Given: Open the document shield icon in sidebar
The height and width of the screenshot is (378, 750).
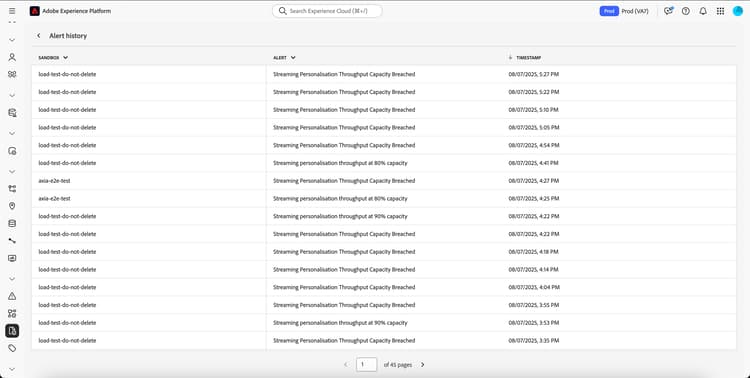Looking at the screenshot, I should [12, 151].
